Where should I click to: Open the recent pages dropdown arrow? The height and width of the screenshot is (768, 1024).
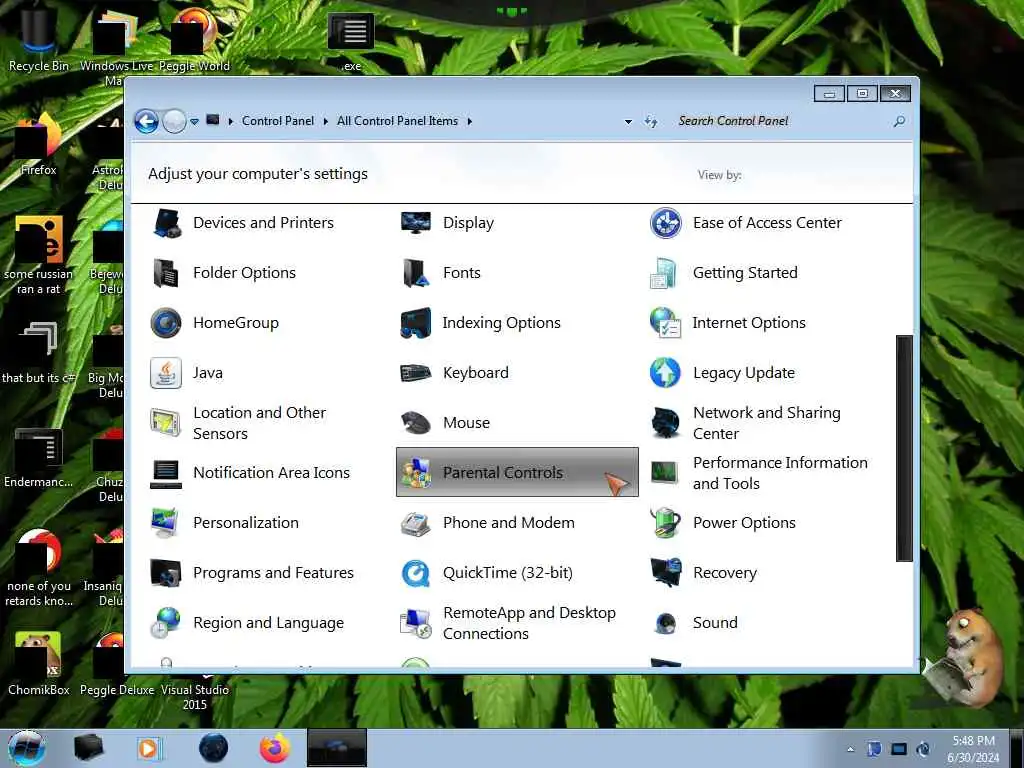194,122
